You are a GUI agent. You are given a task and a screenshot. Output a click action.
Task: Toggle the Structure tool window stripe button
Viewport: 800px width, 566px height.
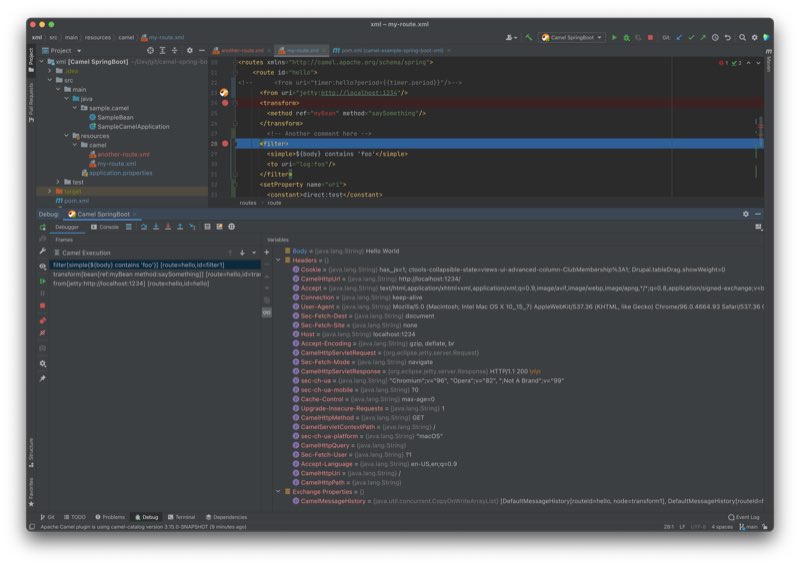(x=31, y=452)
